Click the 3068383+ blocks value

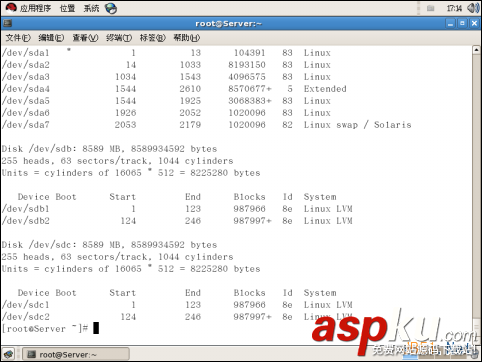click(x=250, y=101)
